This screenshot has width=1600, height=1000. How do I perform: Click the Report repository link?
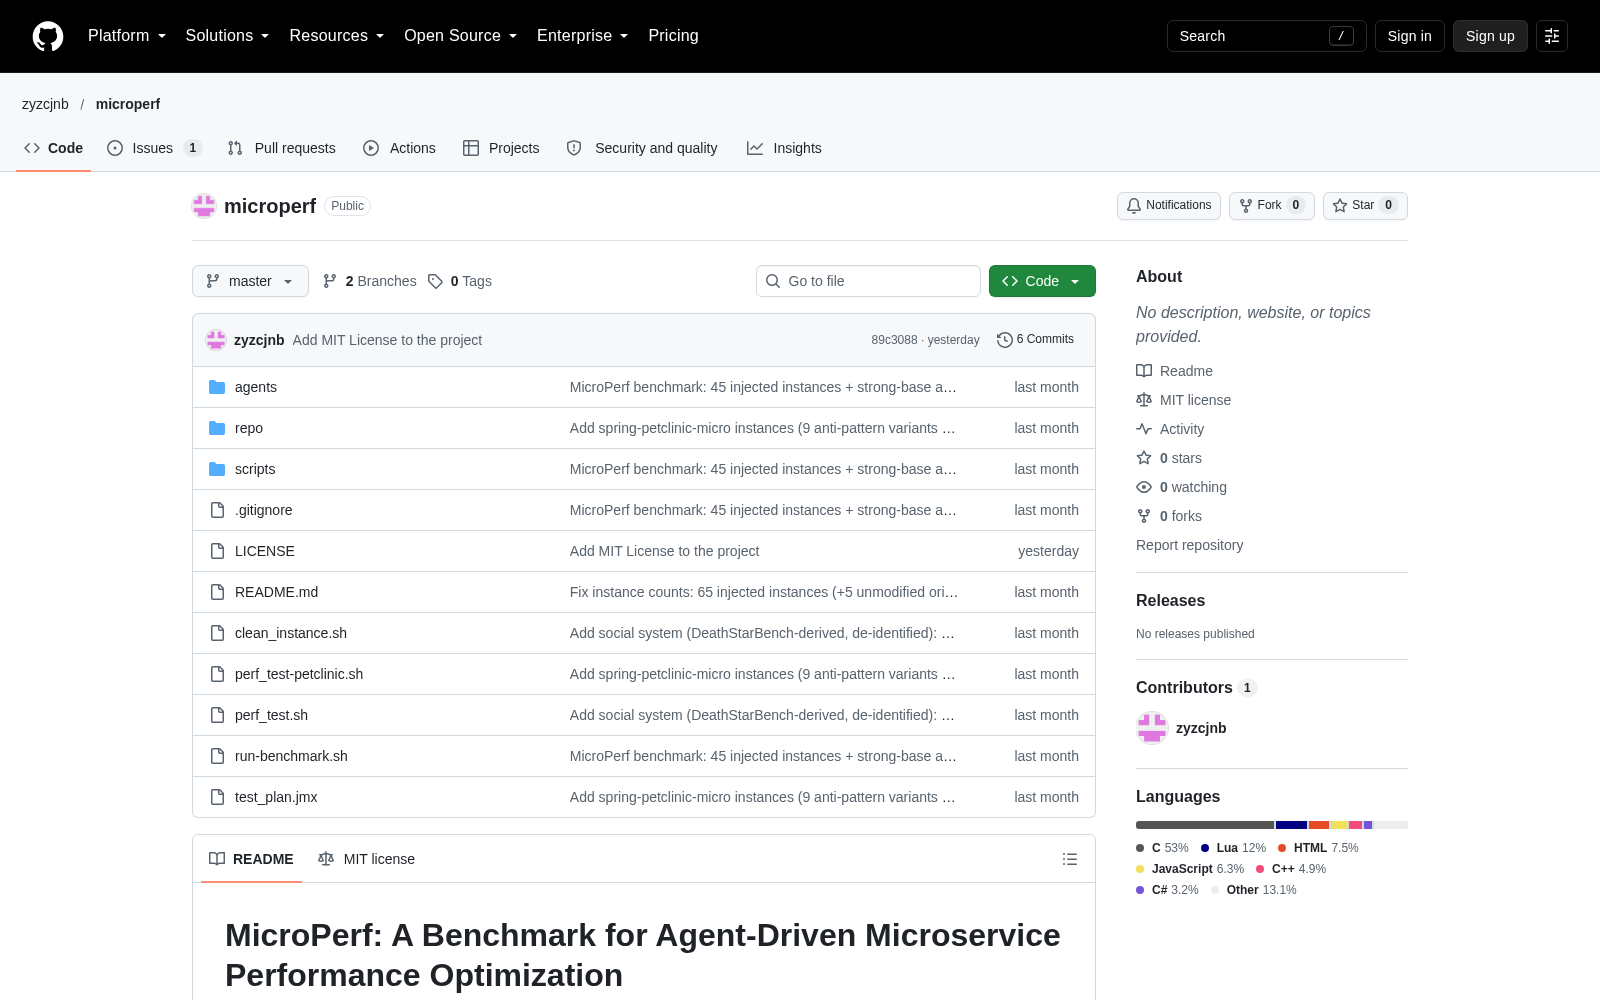point(1190,545)
